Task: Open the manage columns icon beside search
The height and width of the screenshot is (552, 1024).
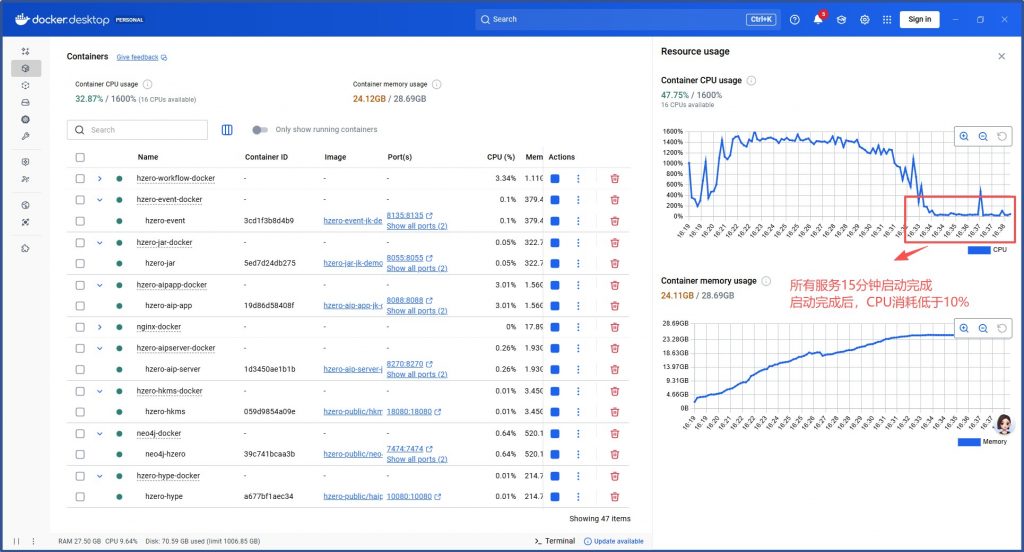Action: 227,130
